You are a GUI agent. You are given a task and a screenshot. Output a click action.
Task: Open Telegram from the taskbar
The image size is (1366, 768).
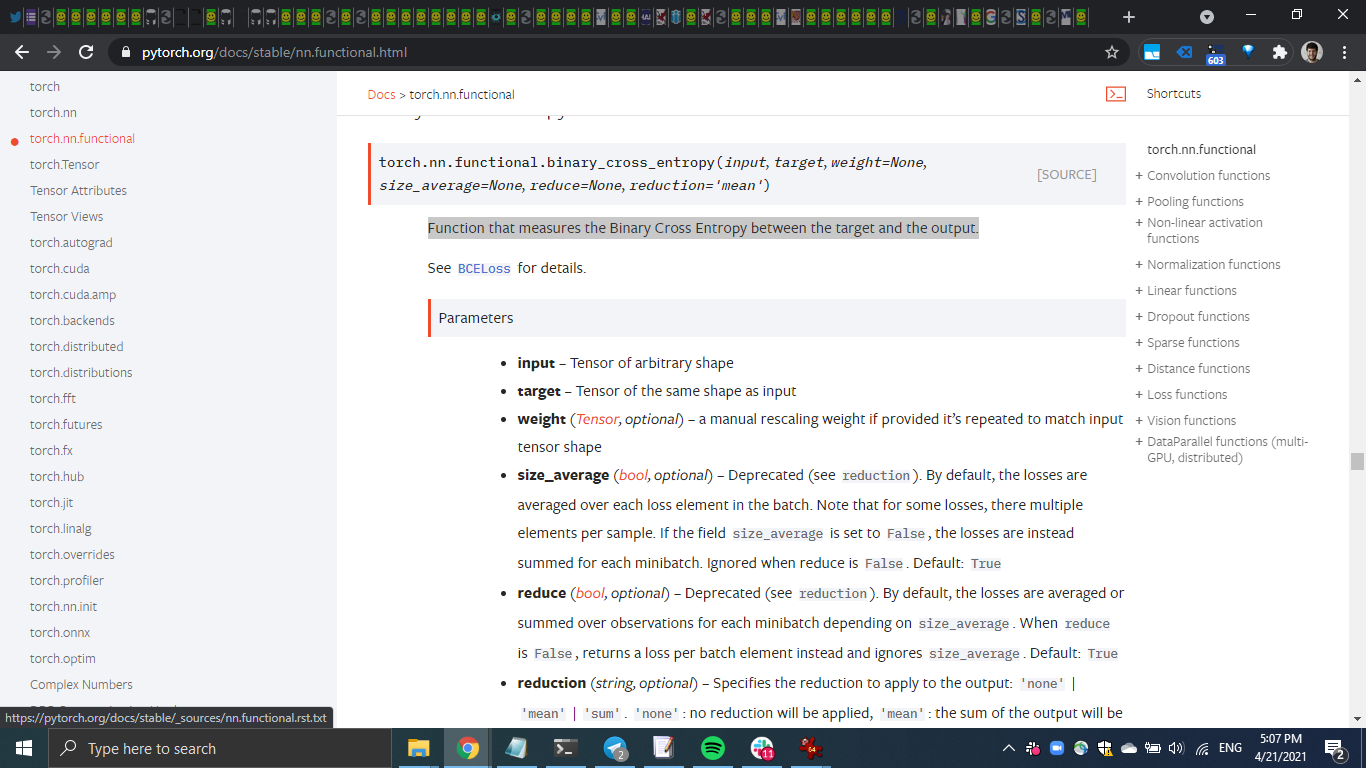(x=613, y=748)
